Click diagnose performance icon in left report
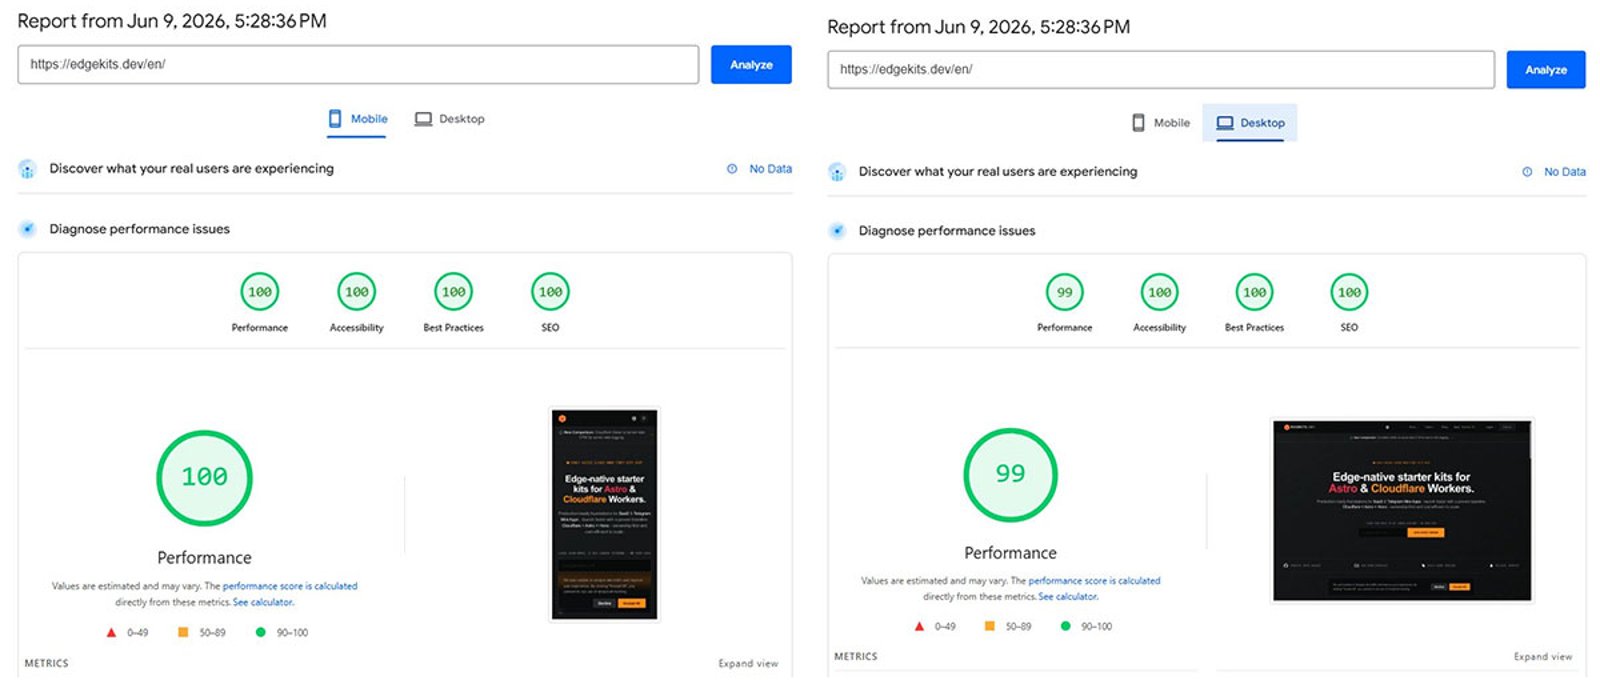 [x=28, y=229]
